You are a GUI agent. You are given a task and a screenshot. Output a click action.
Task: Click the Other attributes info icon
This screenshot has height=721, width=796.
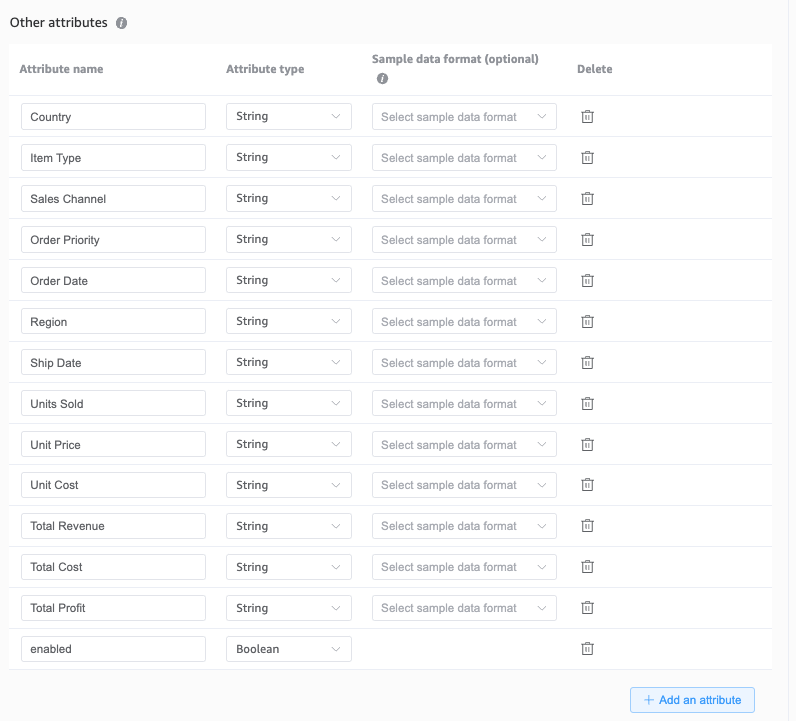[122, 23]
